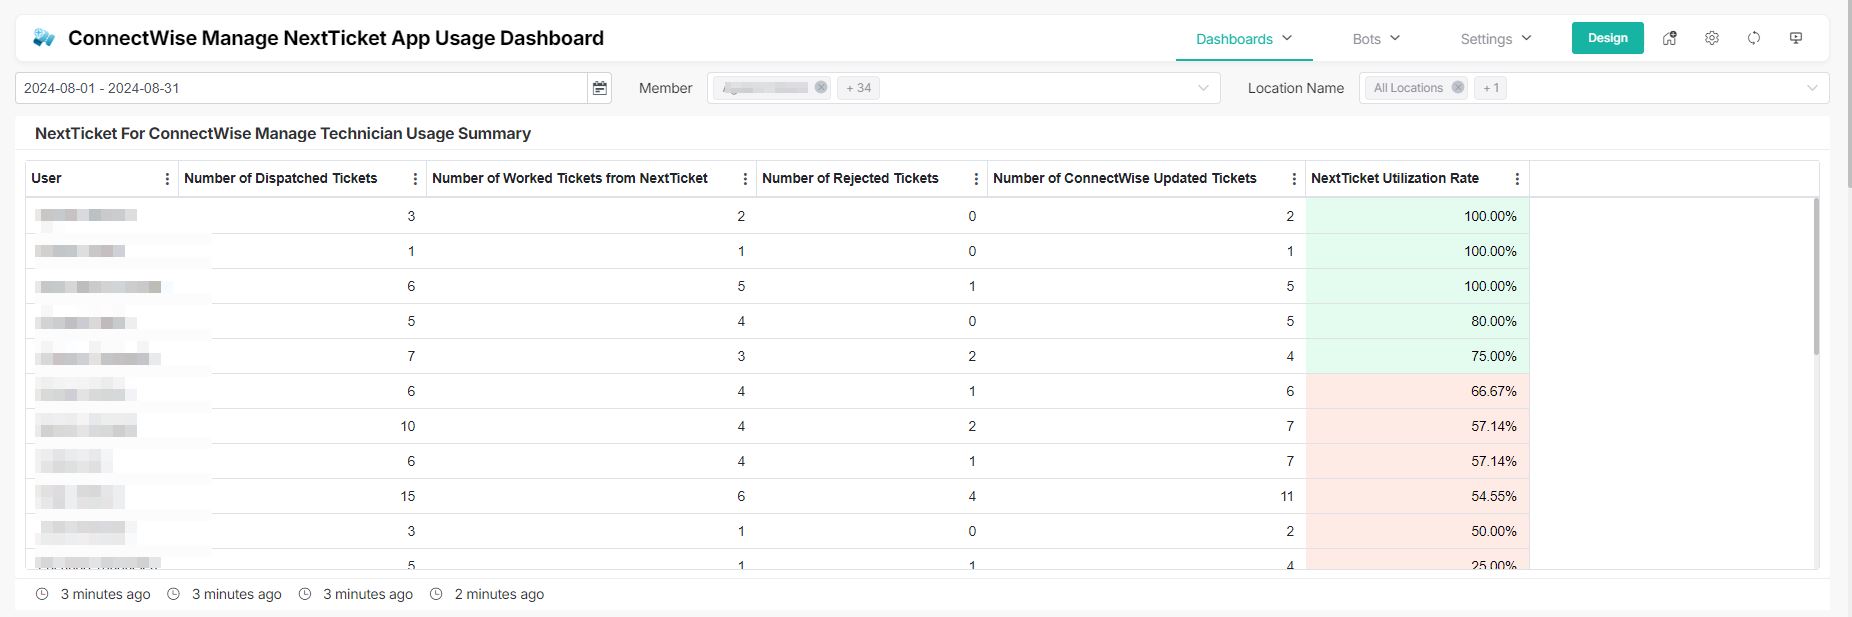The image size is (1852, 617).
Task: Remove the first Member filter tag
Action: [821, 88]
